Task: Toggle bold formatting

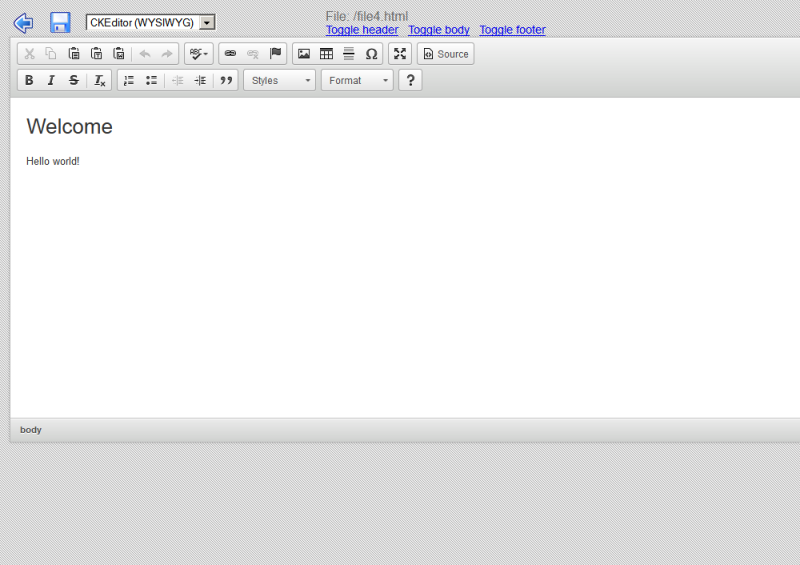Action: coord(29,80)
